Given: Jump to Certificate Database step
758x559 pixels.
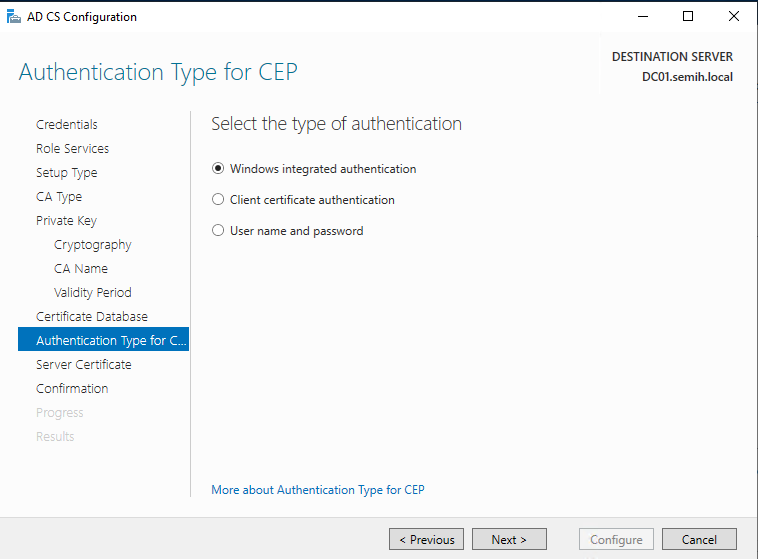Looking at the screenshot, I should click(92, 317).
